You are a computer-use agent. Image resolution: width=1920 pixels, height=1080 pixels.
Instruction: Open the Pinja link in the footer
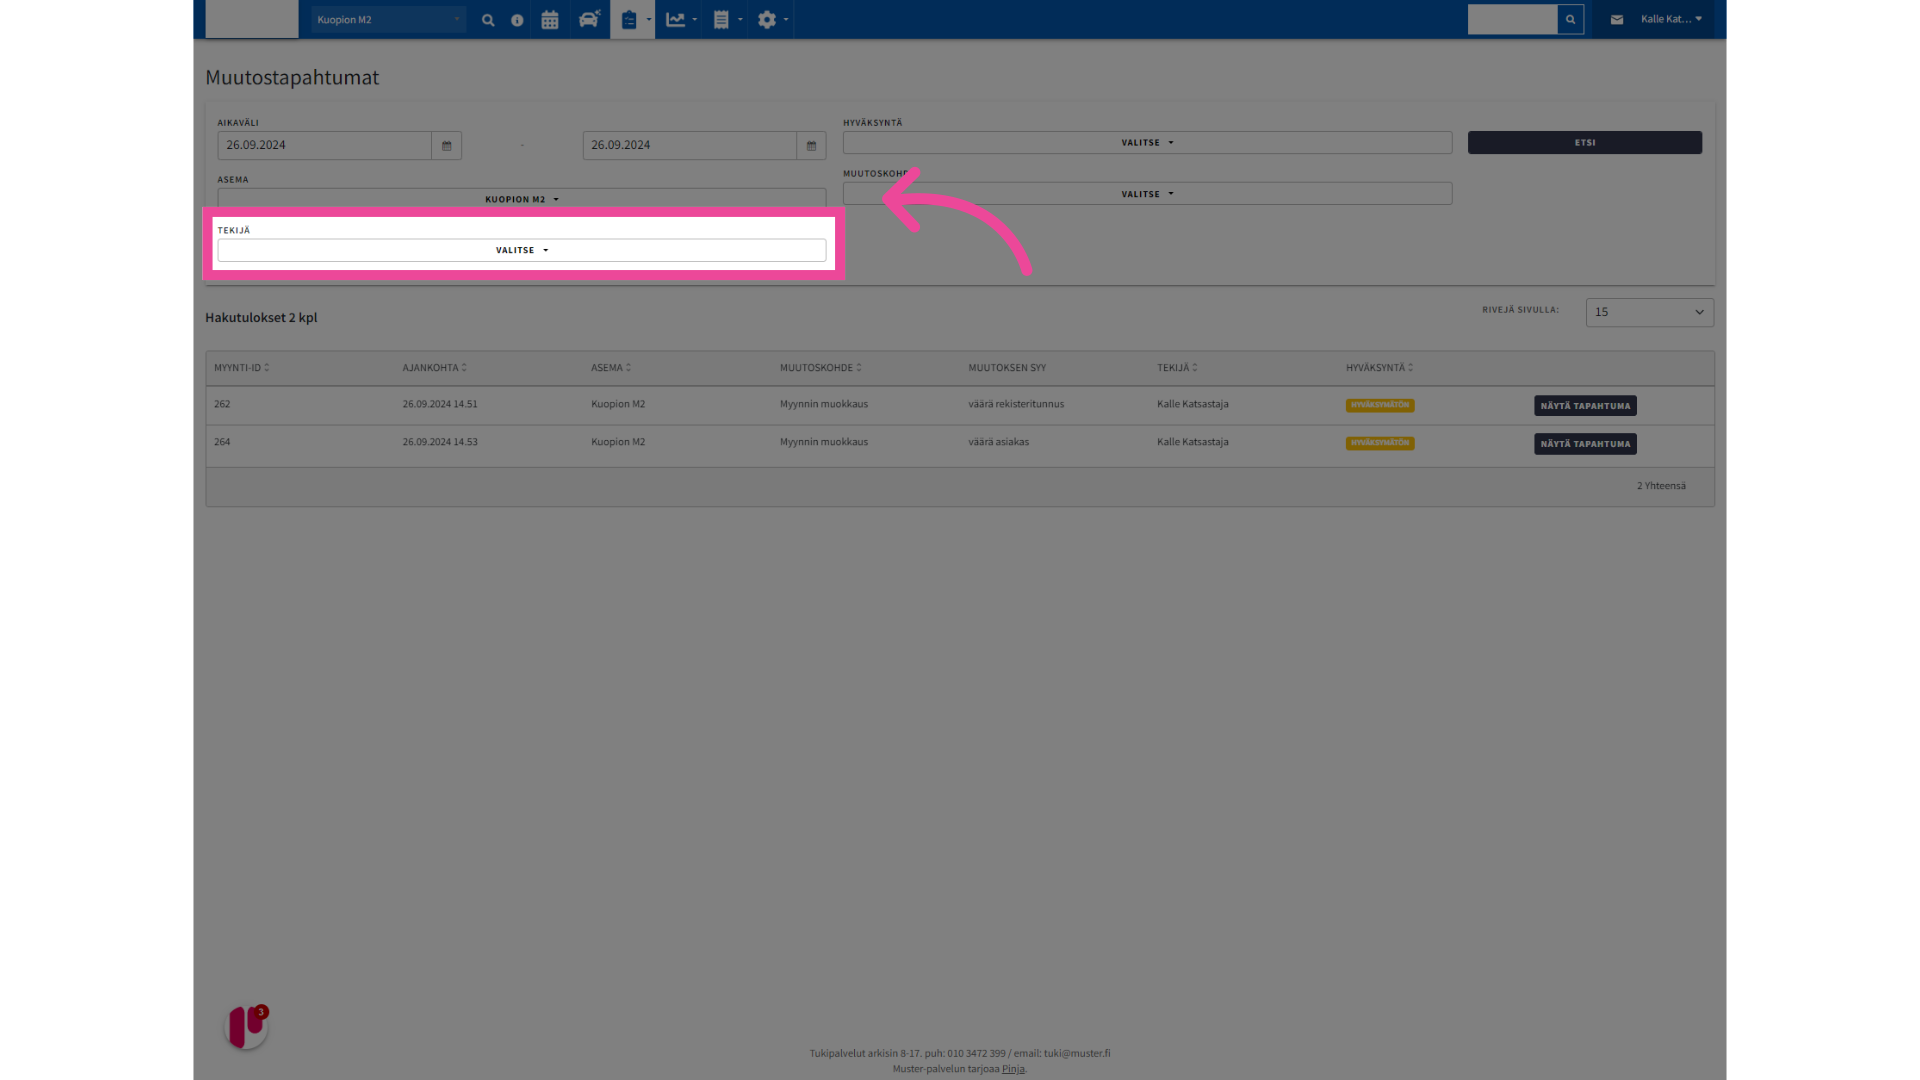point(1013,1069)
